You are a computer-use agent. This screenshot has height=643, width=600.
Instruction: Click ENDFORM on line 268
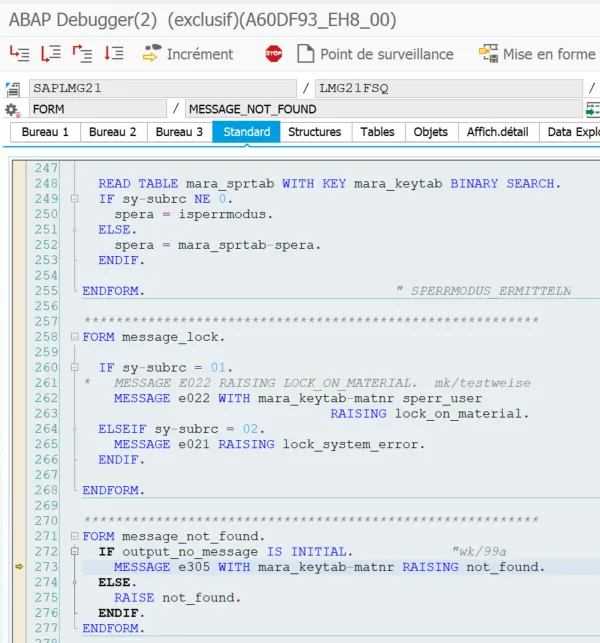(110, 490)
